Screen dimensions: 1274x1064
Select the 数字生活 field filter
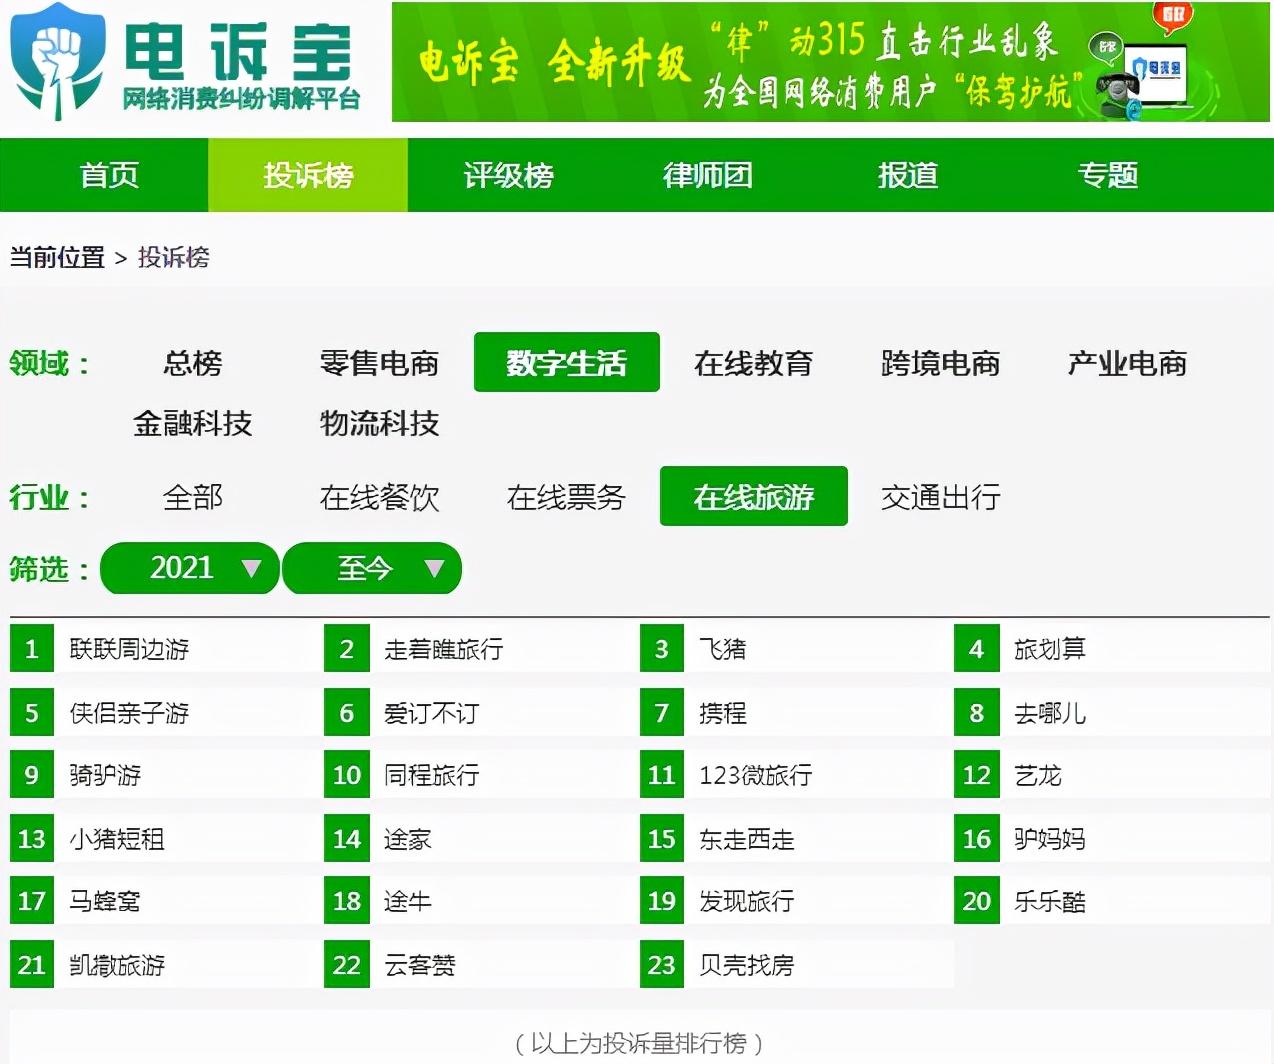(x=567, y=362)
